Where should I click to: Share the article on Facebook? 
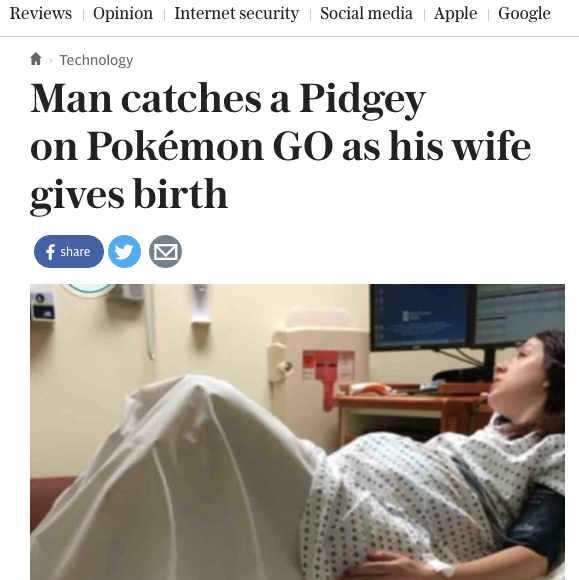pyautogui.click(x=69, y=252)
